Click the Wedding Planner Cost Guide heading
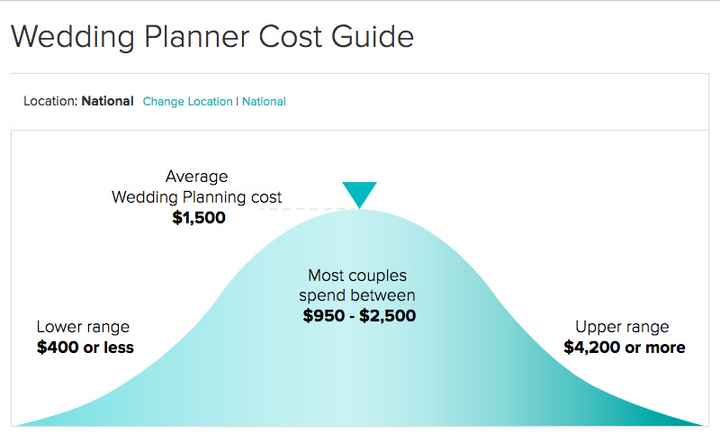This screenshot has height=434, width=720. point(211,37)
